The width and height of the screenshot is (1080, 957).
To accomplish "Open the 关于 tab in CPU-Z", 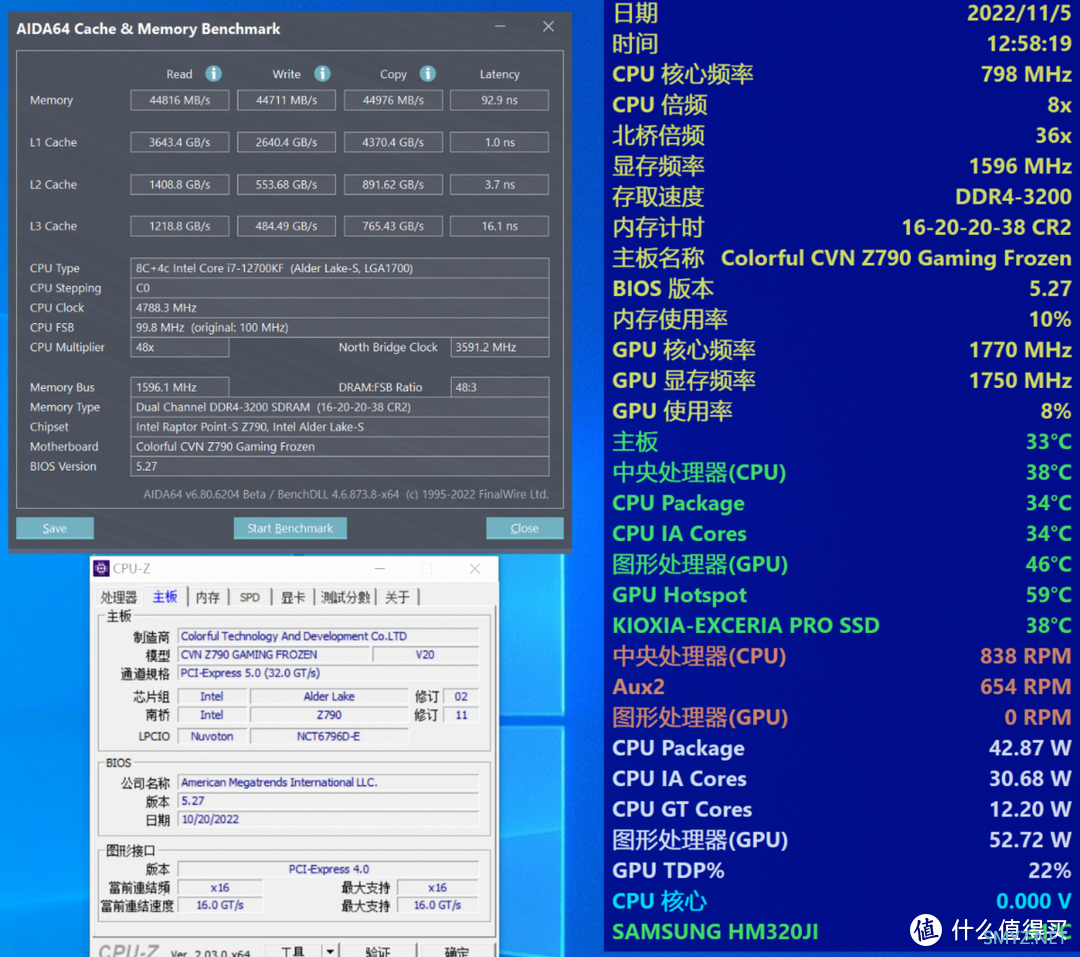I will tap(397, 597).
